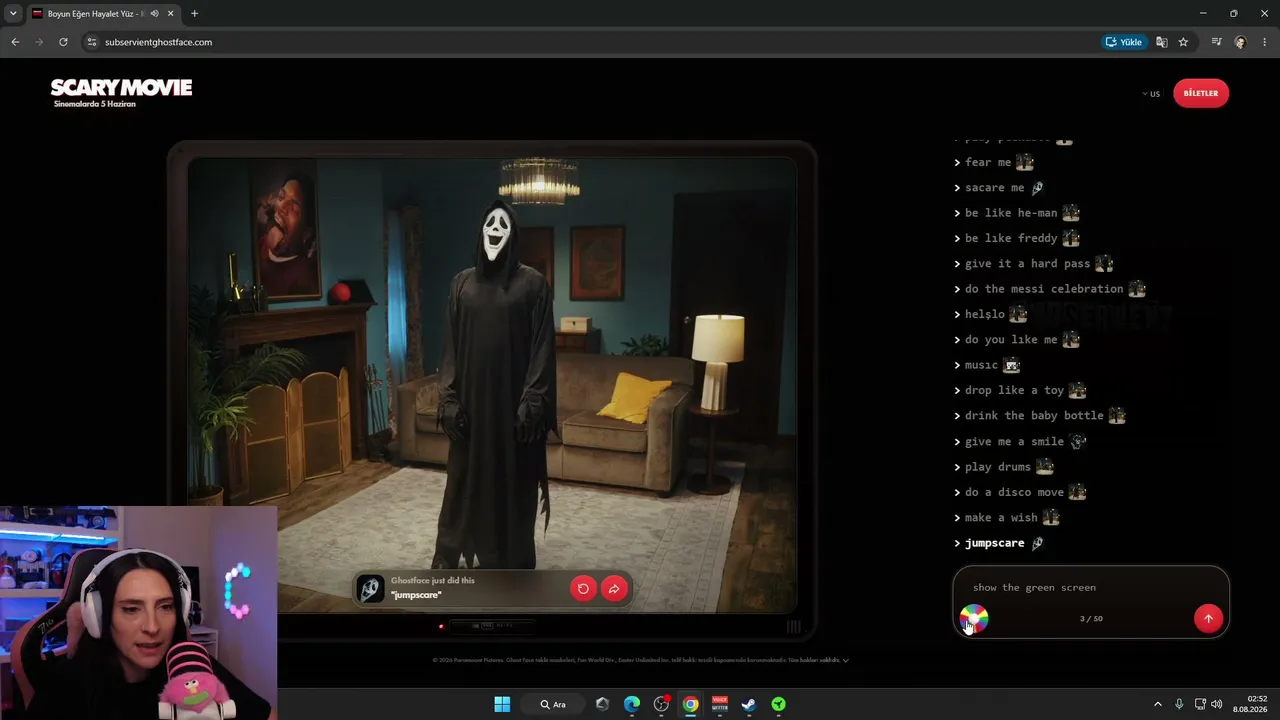Viewport: 1280px width, 720px height.
Task: Select the 'give it a hard pass' command
Action: 1027,264
